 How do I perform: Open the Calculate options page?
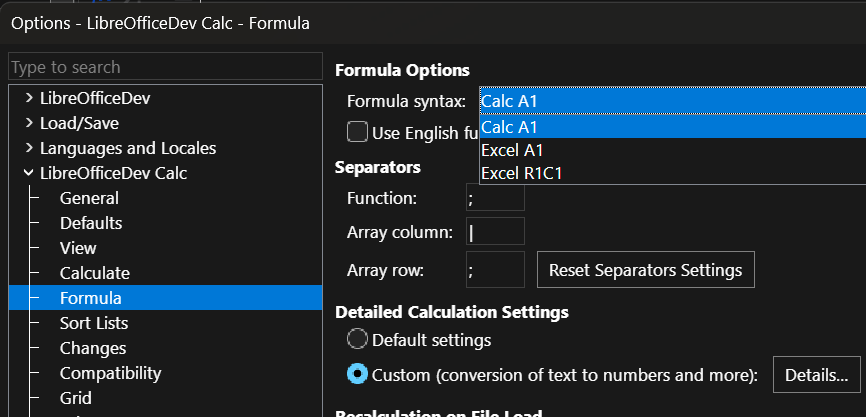coord(94,273)
